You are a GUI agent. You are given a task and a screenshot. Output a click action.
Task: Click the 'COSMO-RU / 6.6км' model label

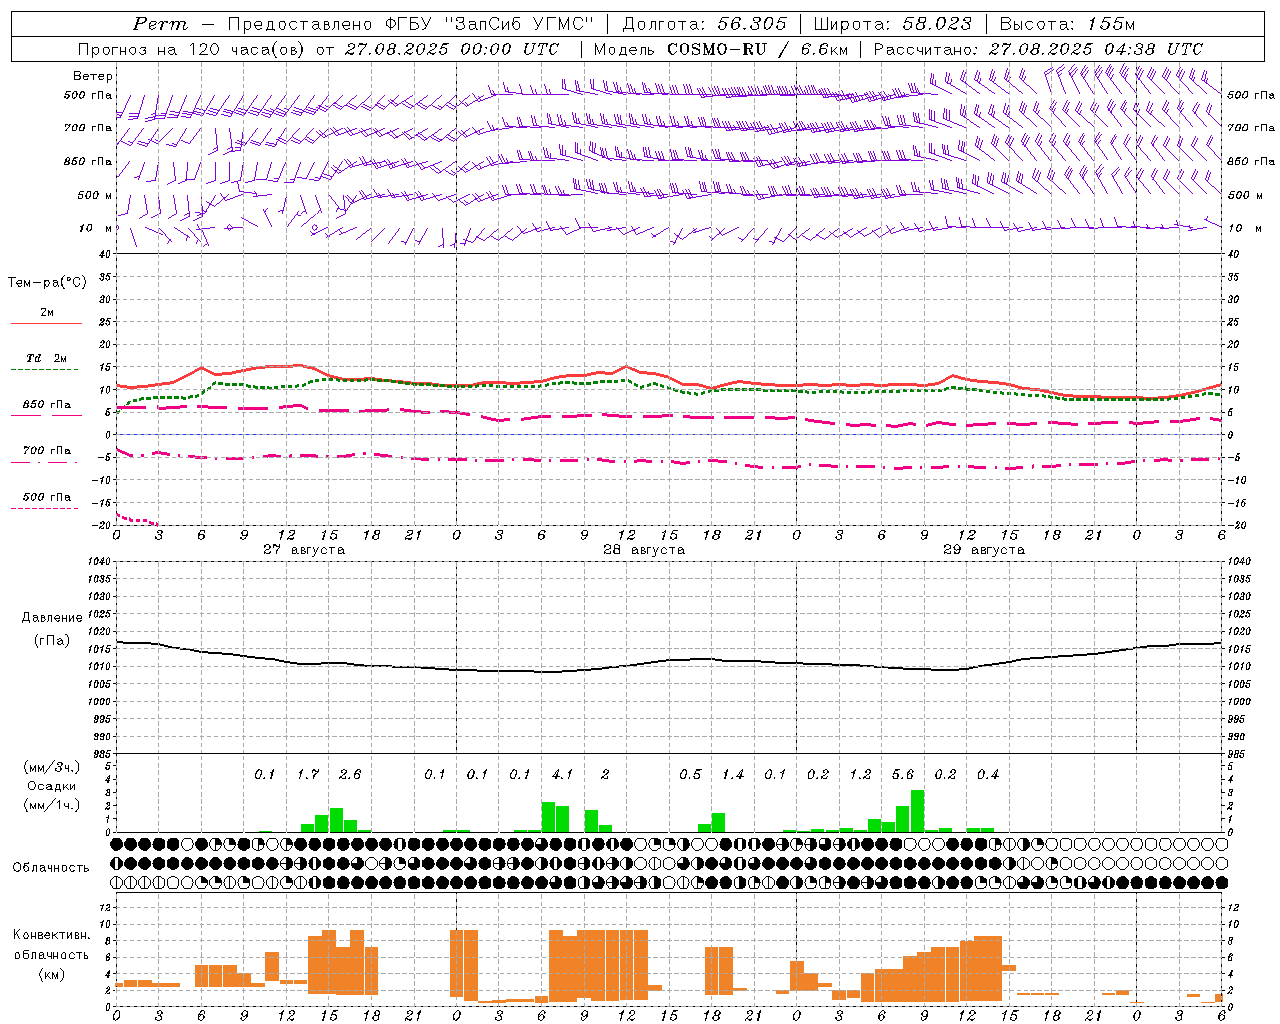(x=757, y=49)
